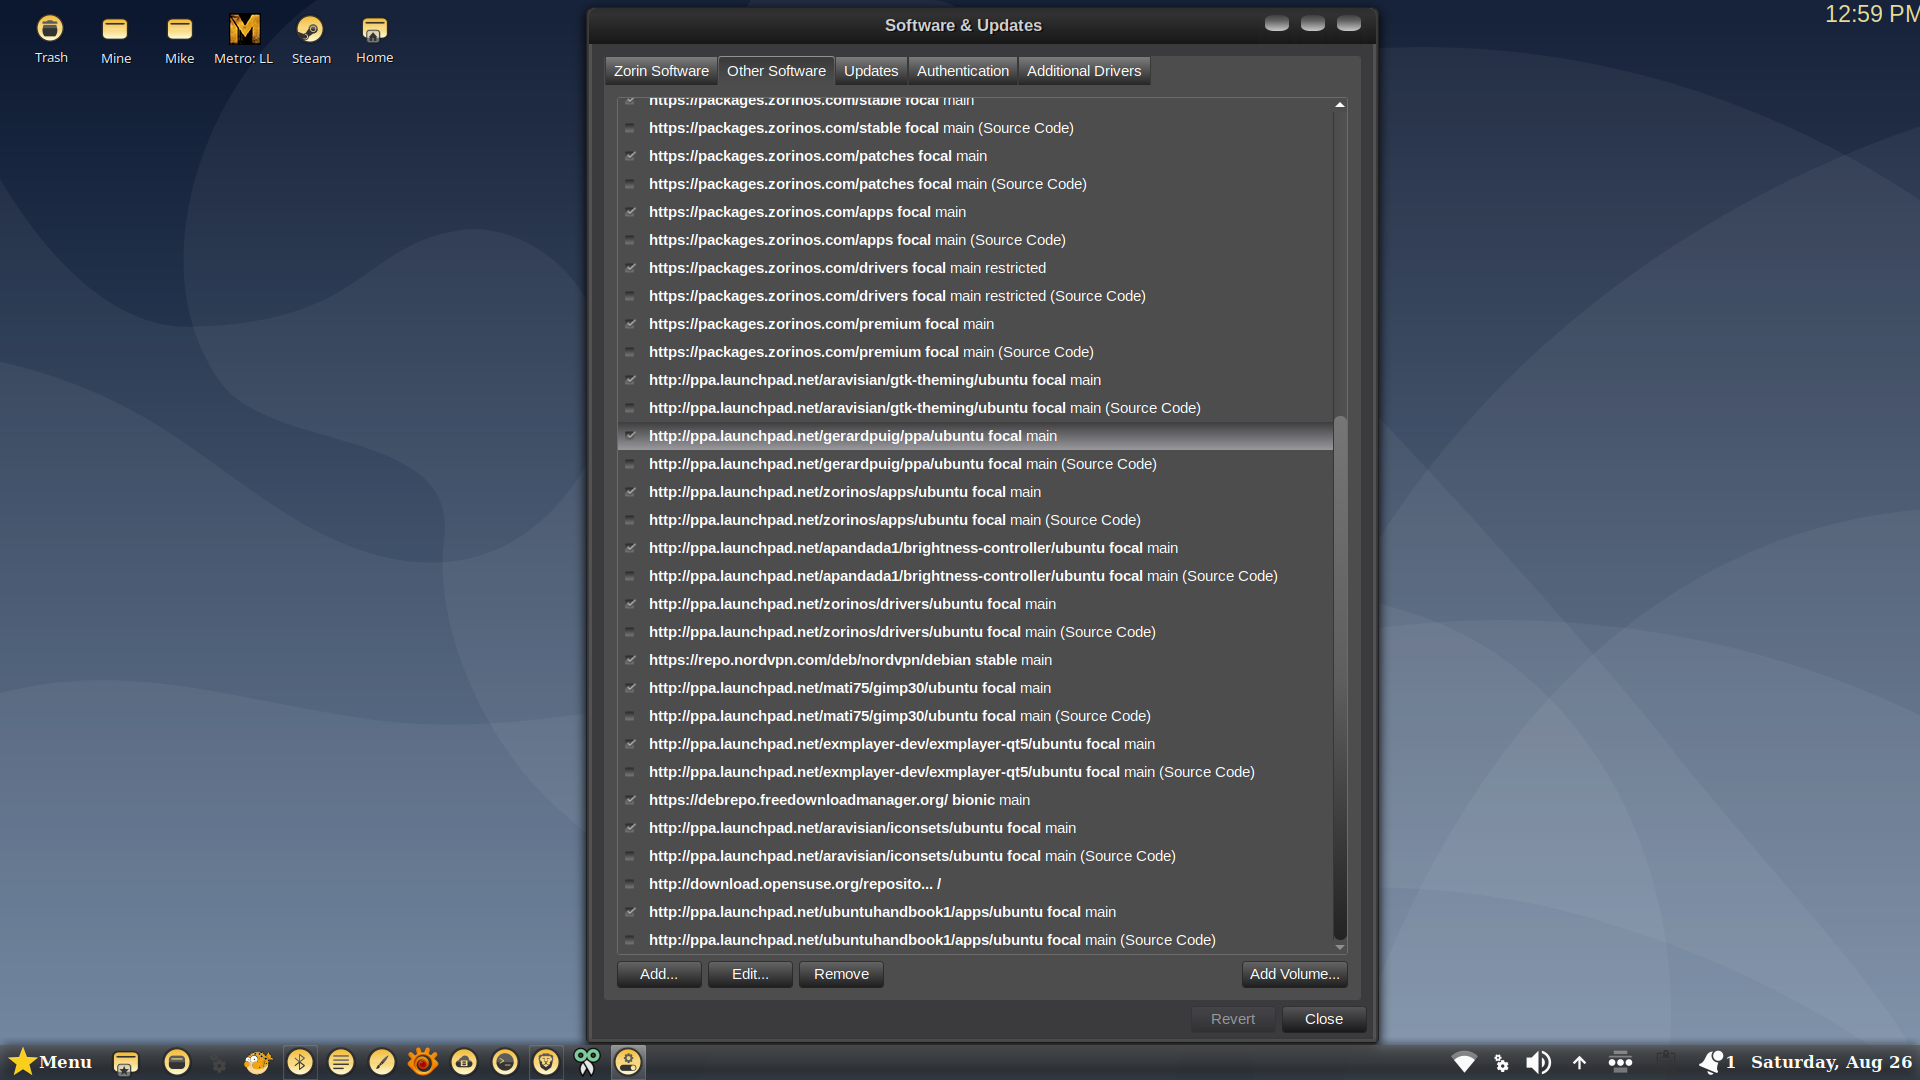
Task: Uncheck ubuntuhandbook1/apps focal main
Action: 630,912
